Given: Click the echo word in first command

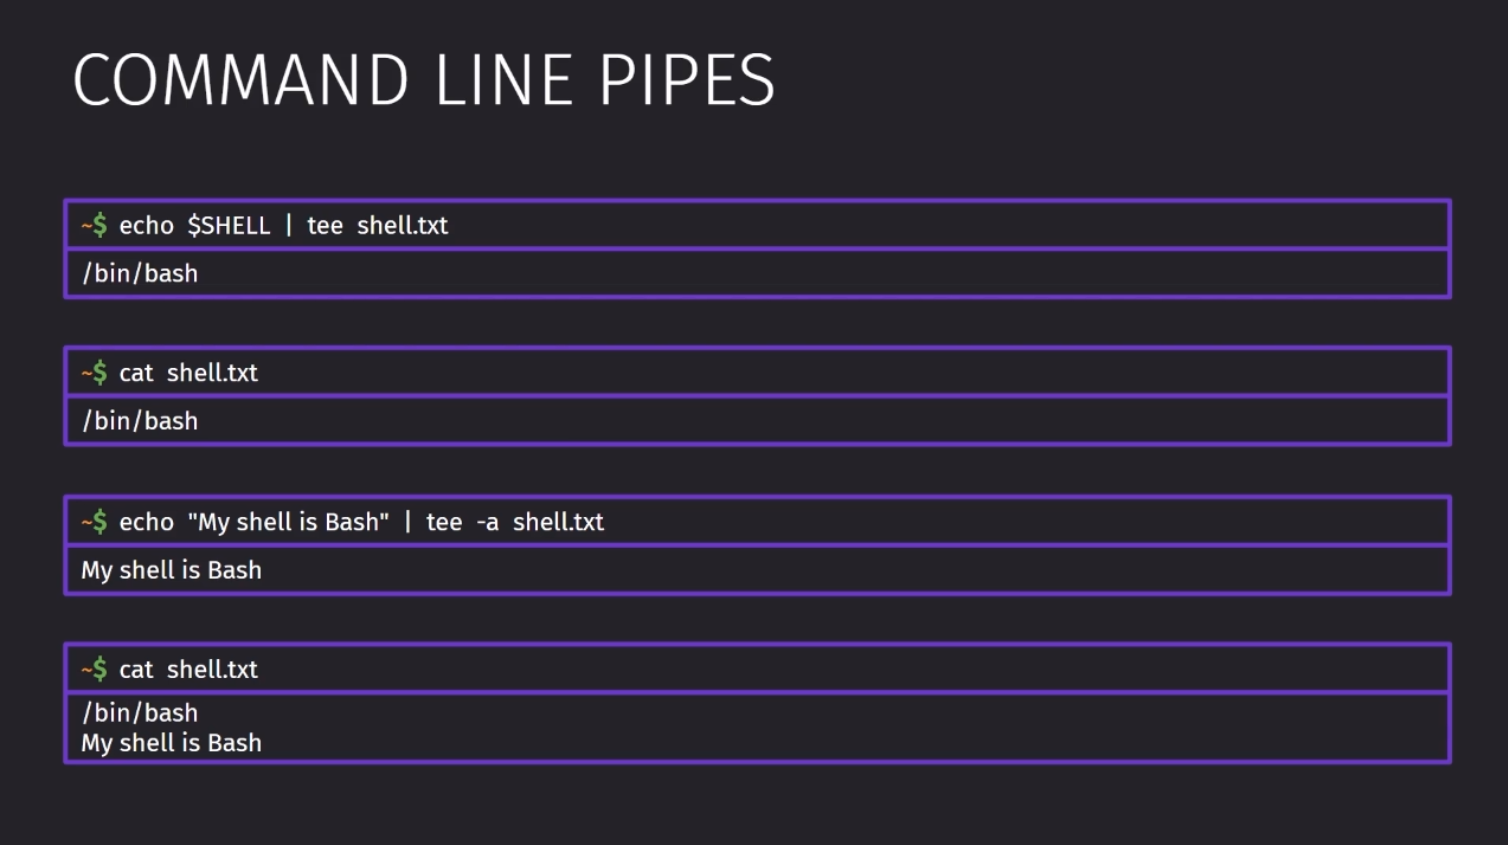Looking at the screenshot, I should coord(146,226).
